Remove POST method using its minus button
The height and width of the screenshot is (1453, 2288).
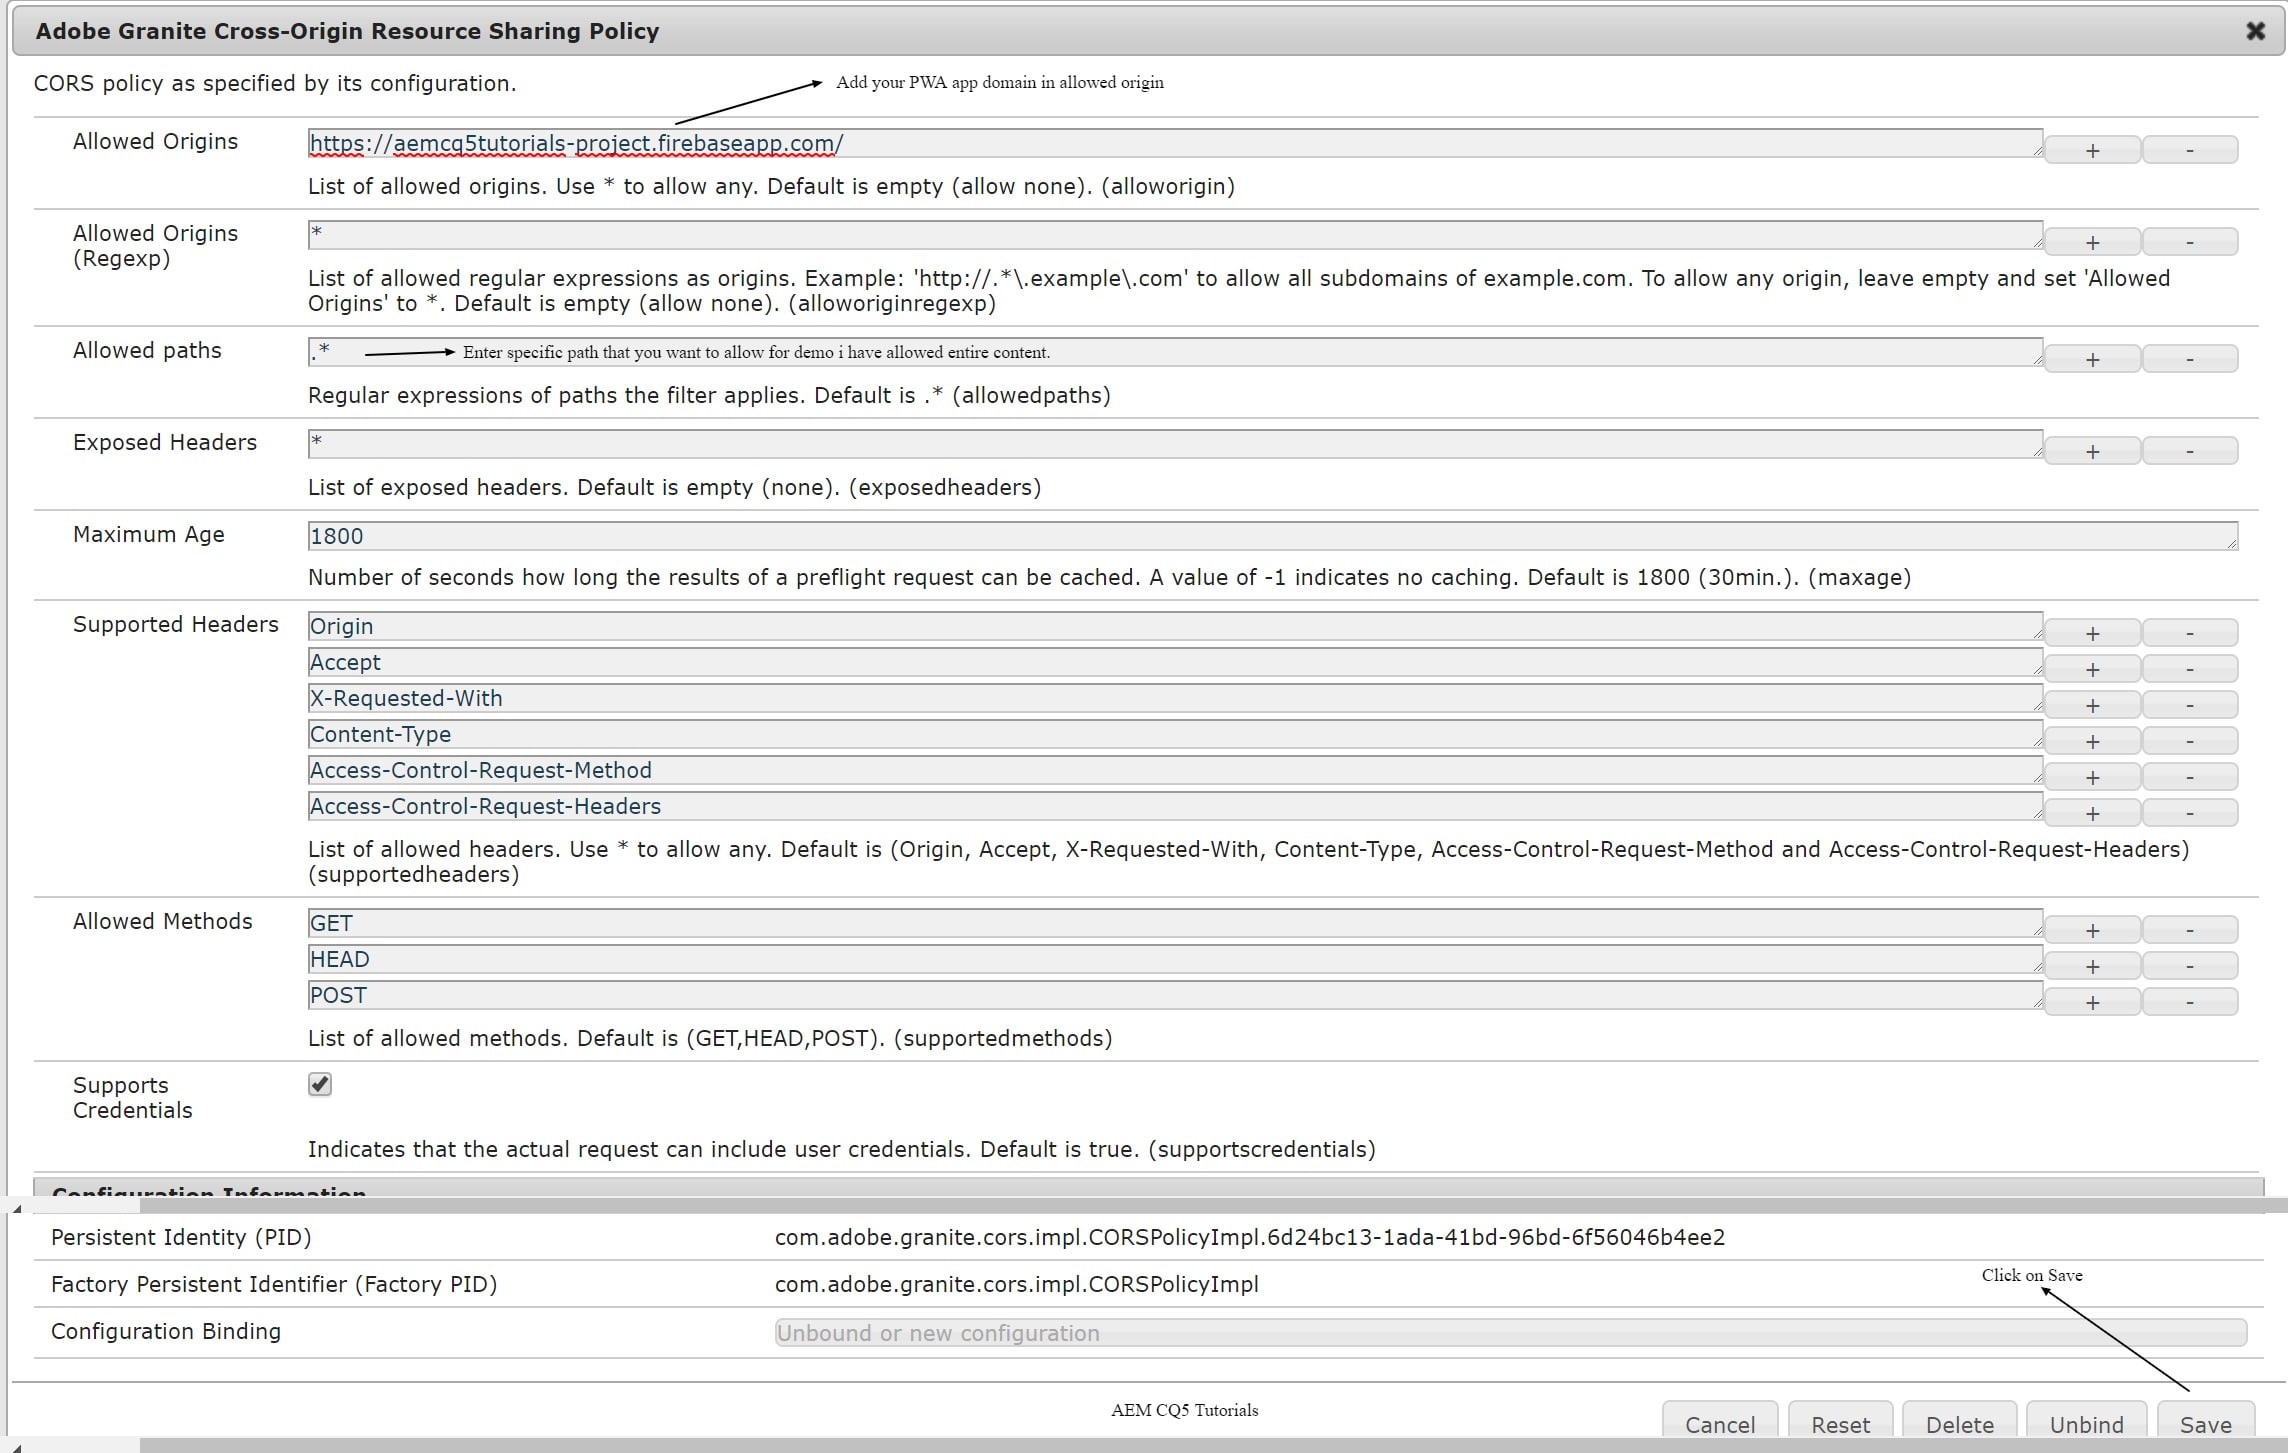pyautogui.click(x=2189, y=1003)
